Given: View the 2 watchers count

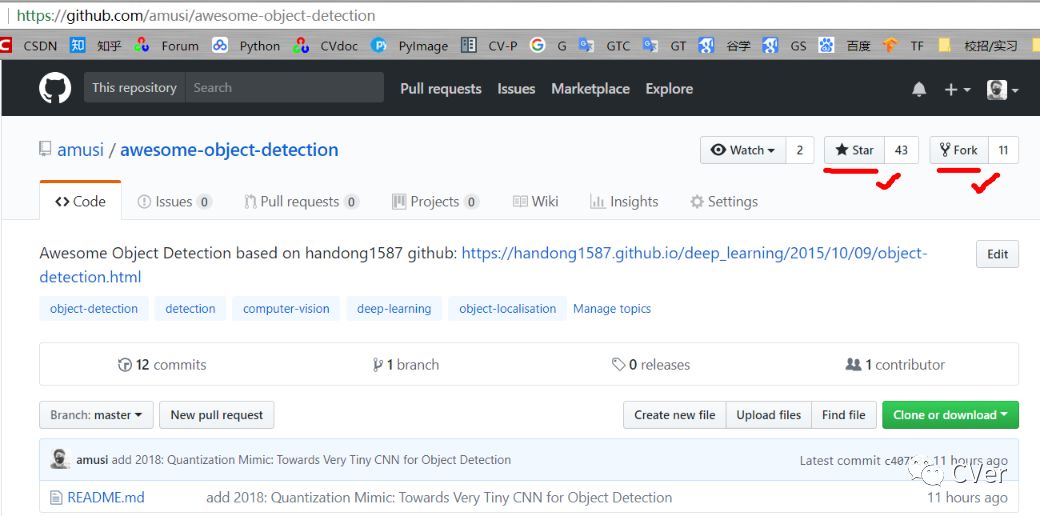Looking at the screenshot, I should (x=800, y=151).
